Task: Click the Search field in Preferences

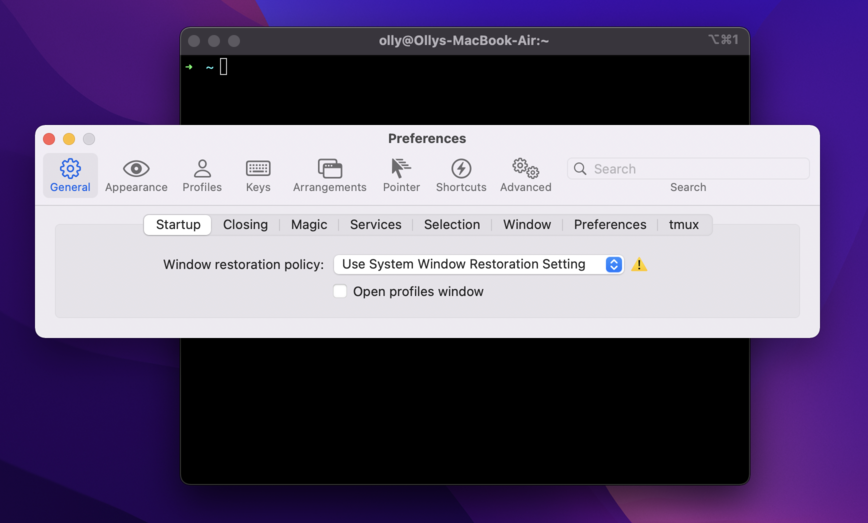Action: pyautogui.click(x=697, y=169)
